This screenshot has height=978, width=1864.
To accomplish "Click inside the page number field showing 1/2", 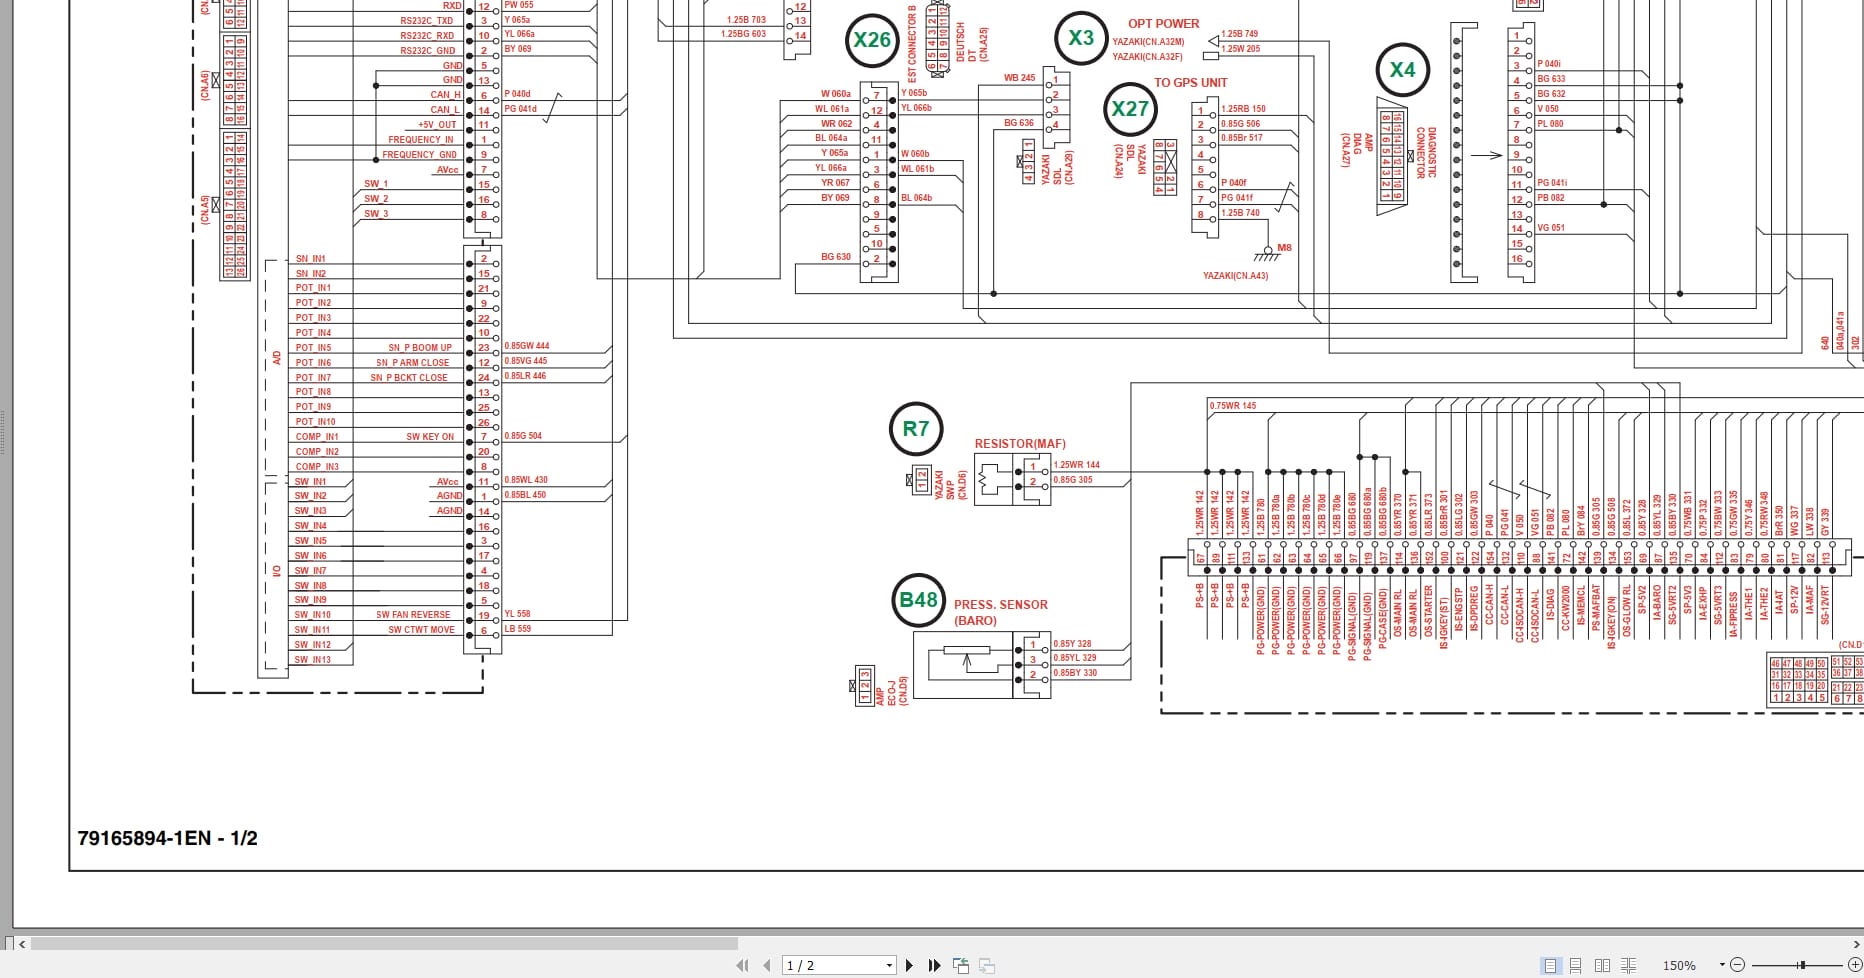I will (820, 965).
